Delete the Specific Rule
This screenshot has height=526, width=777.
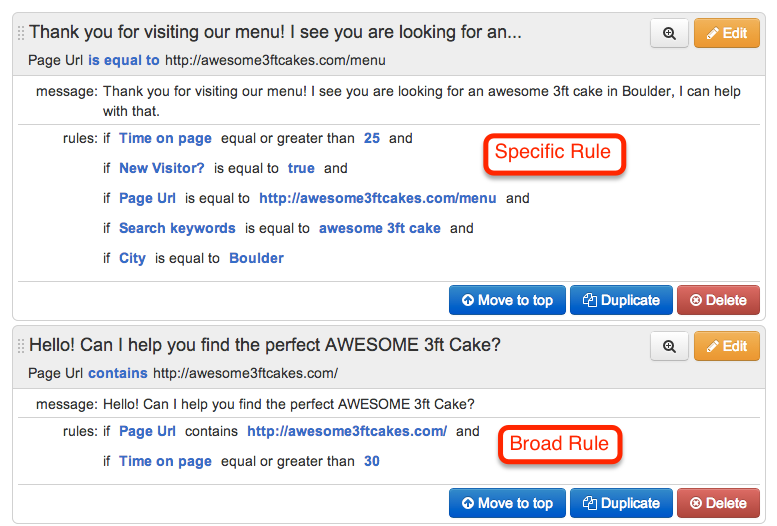718,300
